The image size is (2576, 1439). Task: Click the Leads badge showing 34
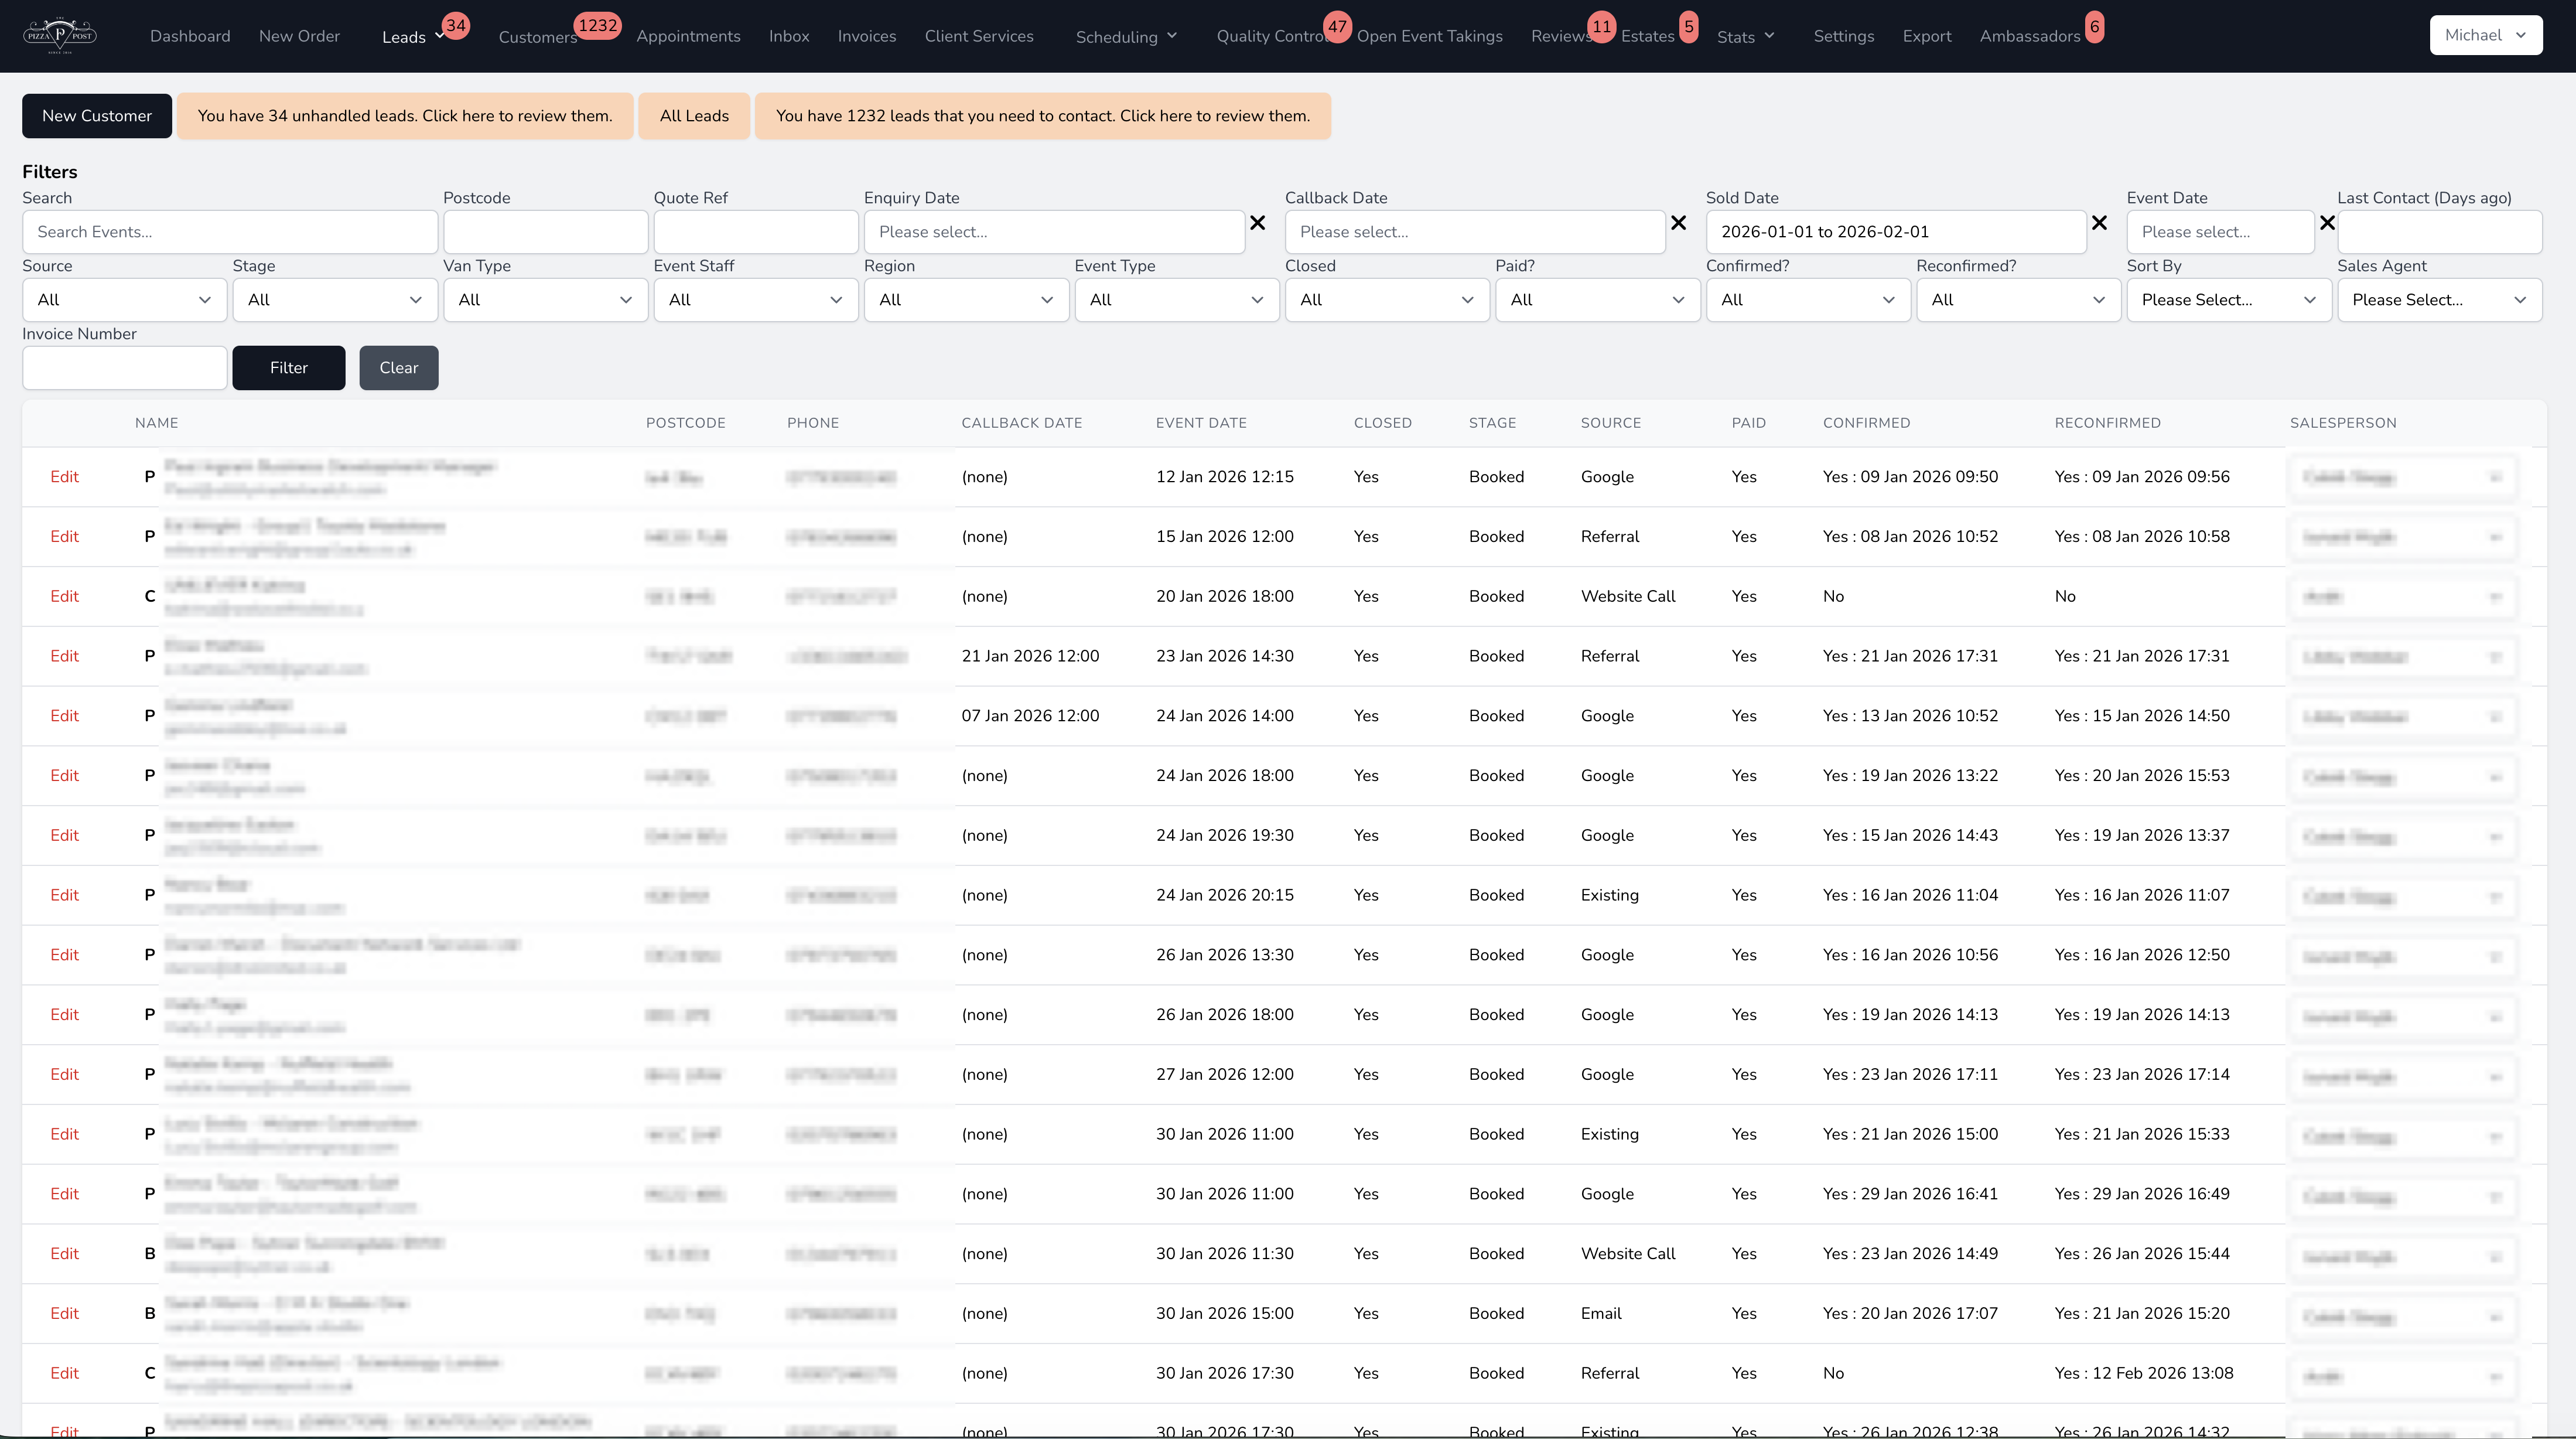pos(455,25)
